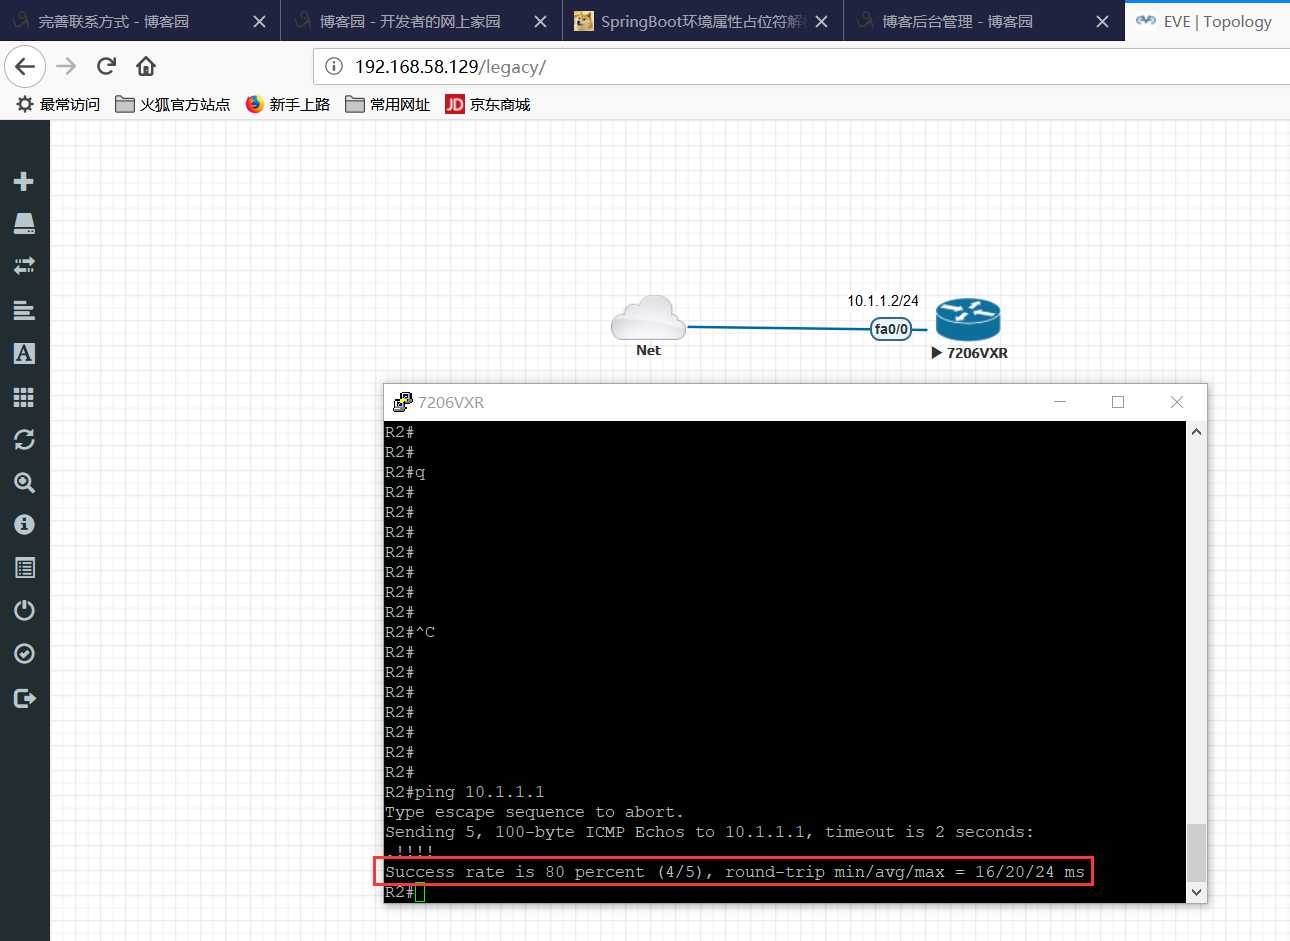Click the browser Back arrow button
1290x941 pixels.
(25, 67)
